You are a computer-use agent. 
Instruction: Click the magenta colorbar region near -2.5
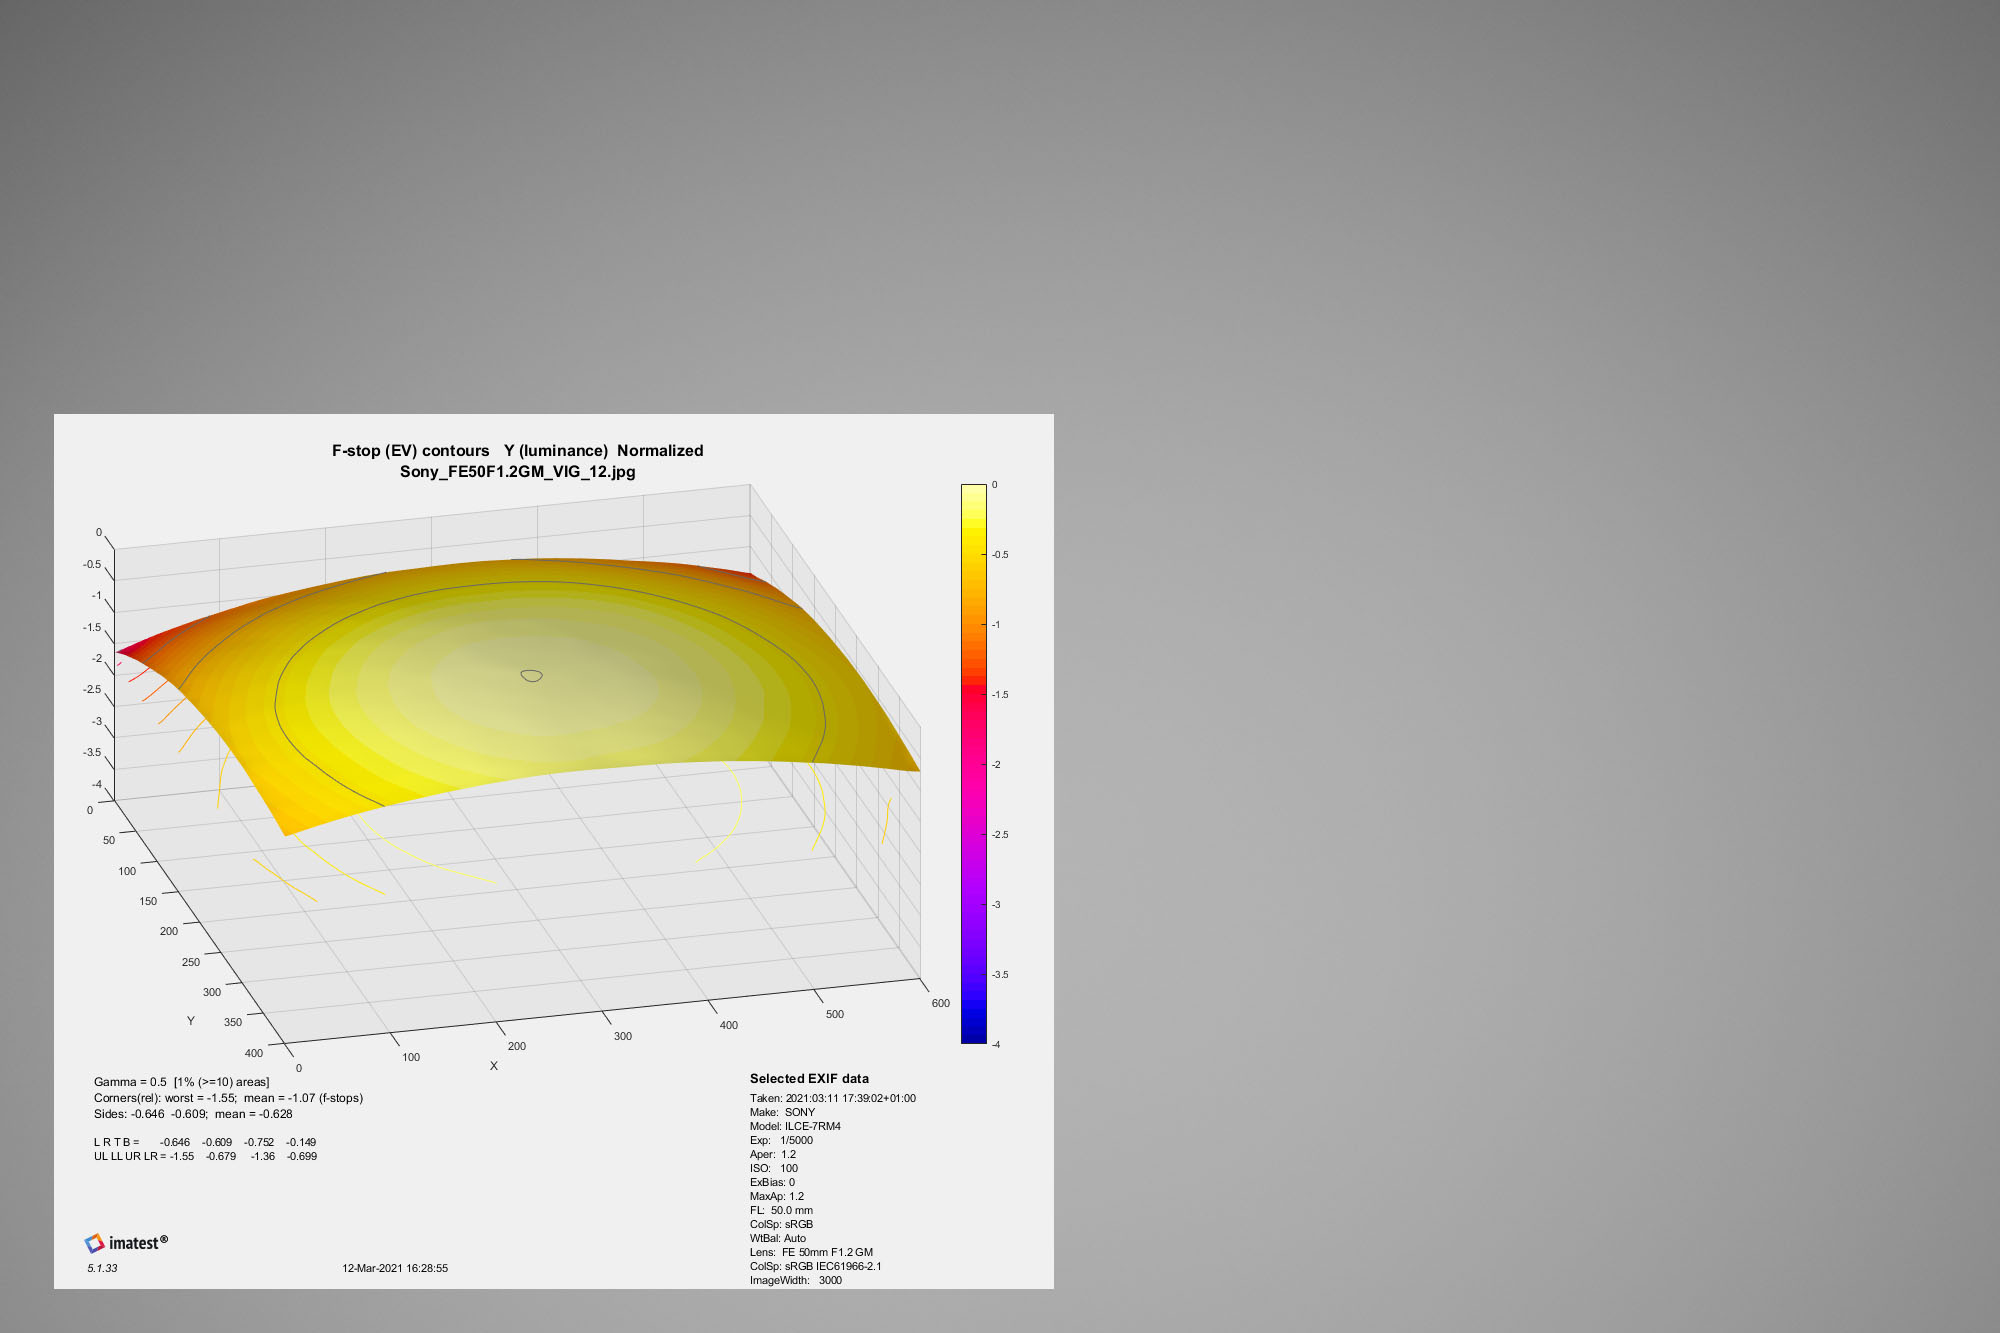pos(973,834)
